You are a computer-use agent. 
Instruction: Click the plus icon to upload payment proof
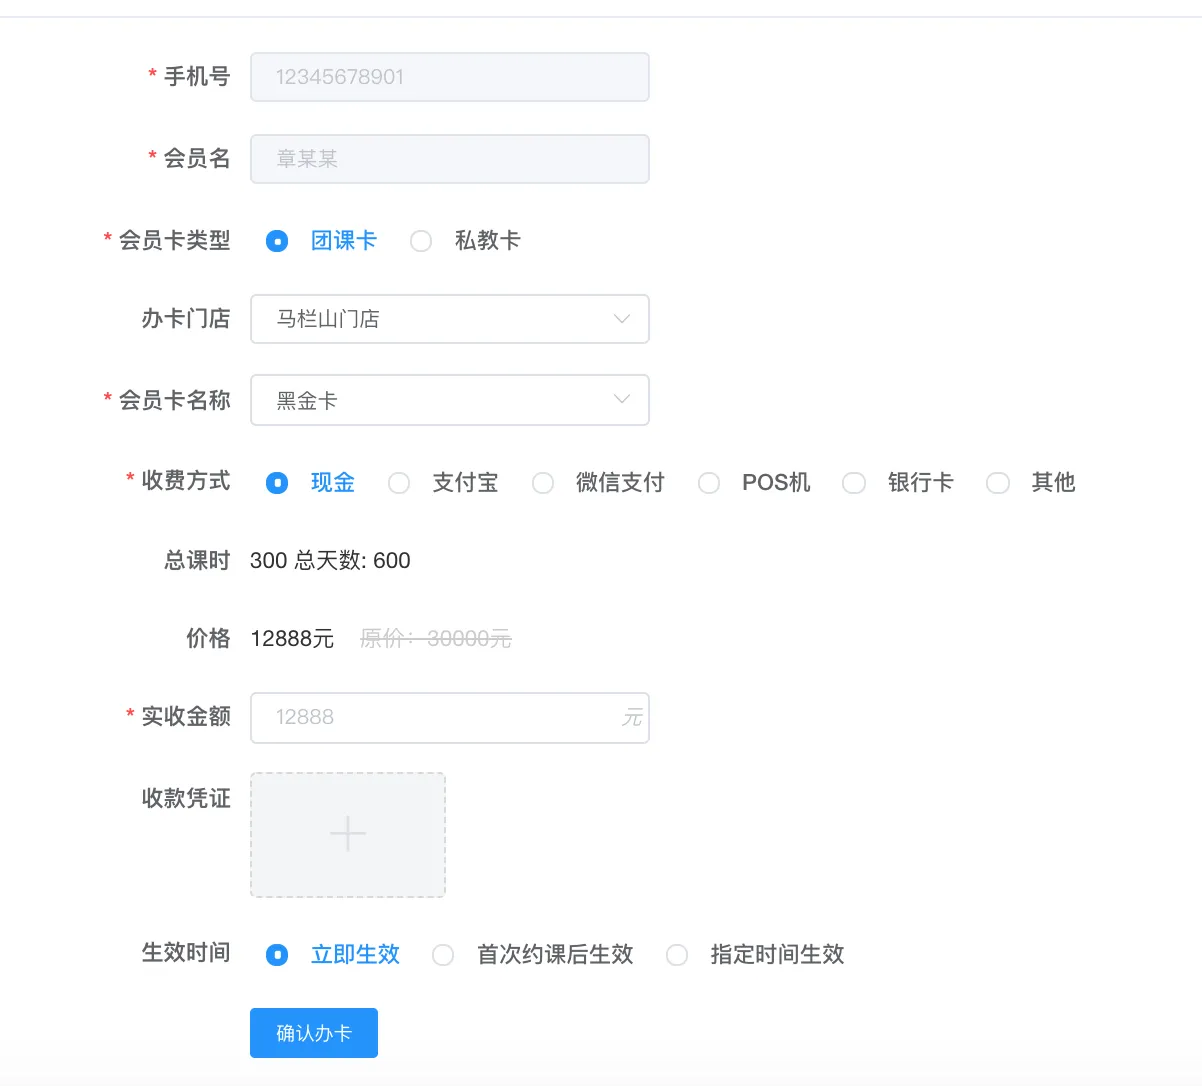pyautogui.click(x=348, y=834)
